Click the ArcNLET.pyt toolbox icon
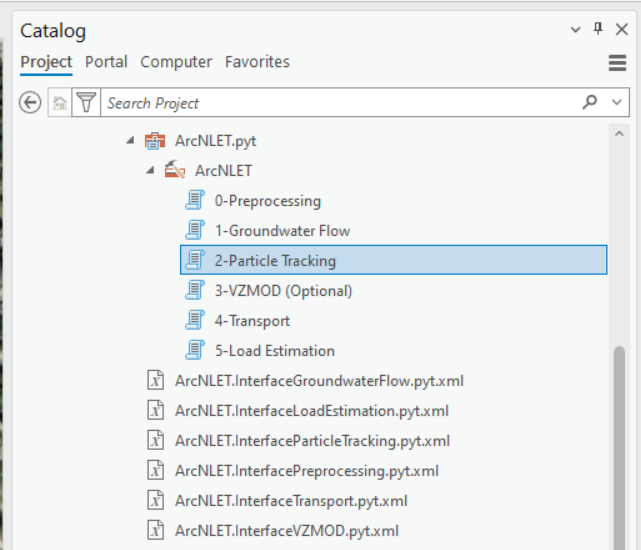This screenshot has width=641, height=550. pyautogui.click(x=155, y=141)
